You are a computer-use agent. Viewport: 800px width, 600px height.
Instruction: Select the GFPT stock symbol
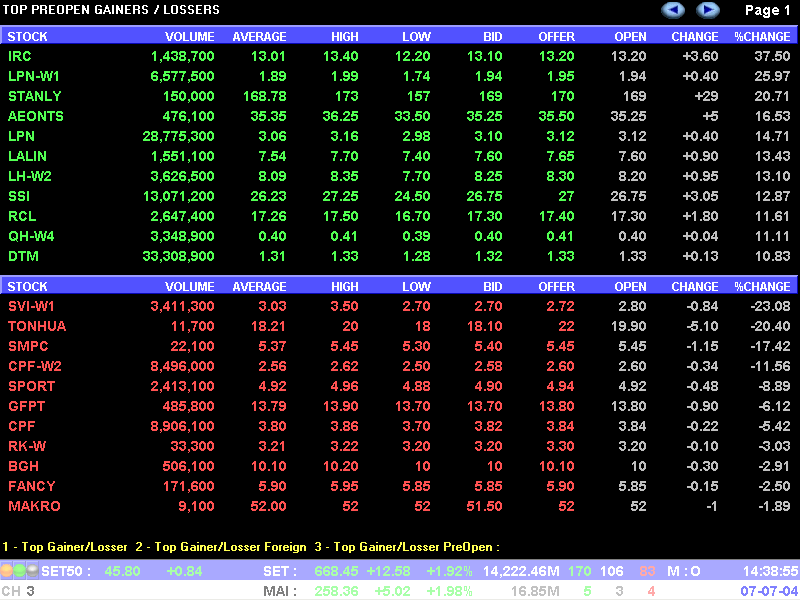click(27, 407)
